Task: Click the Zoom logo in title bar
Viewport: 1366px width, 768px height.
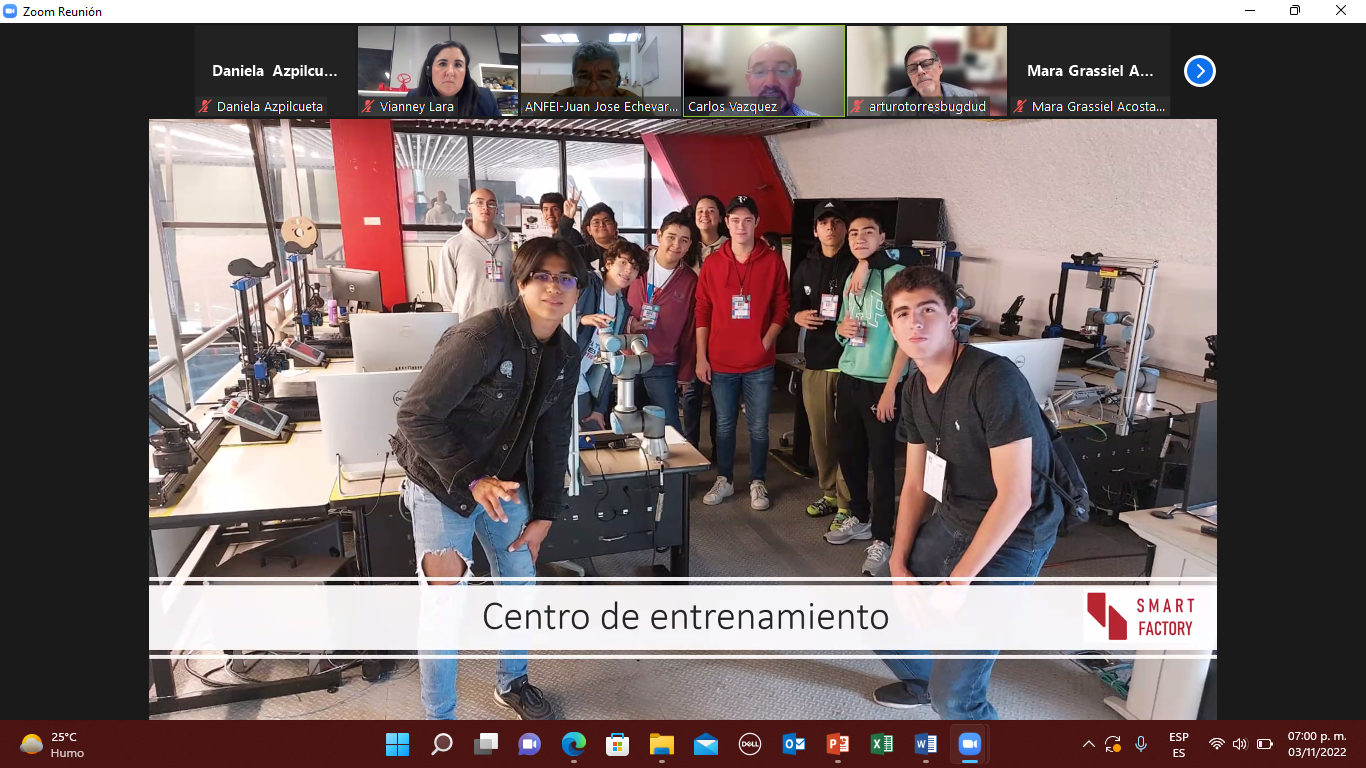Action: tap(11, 11)
